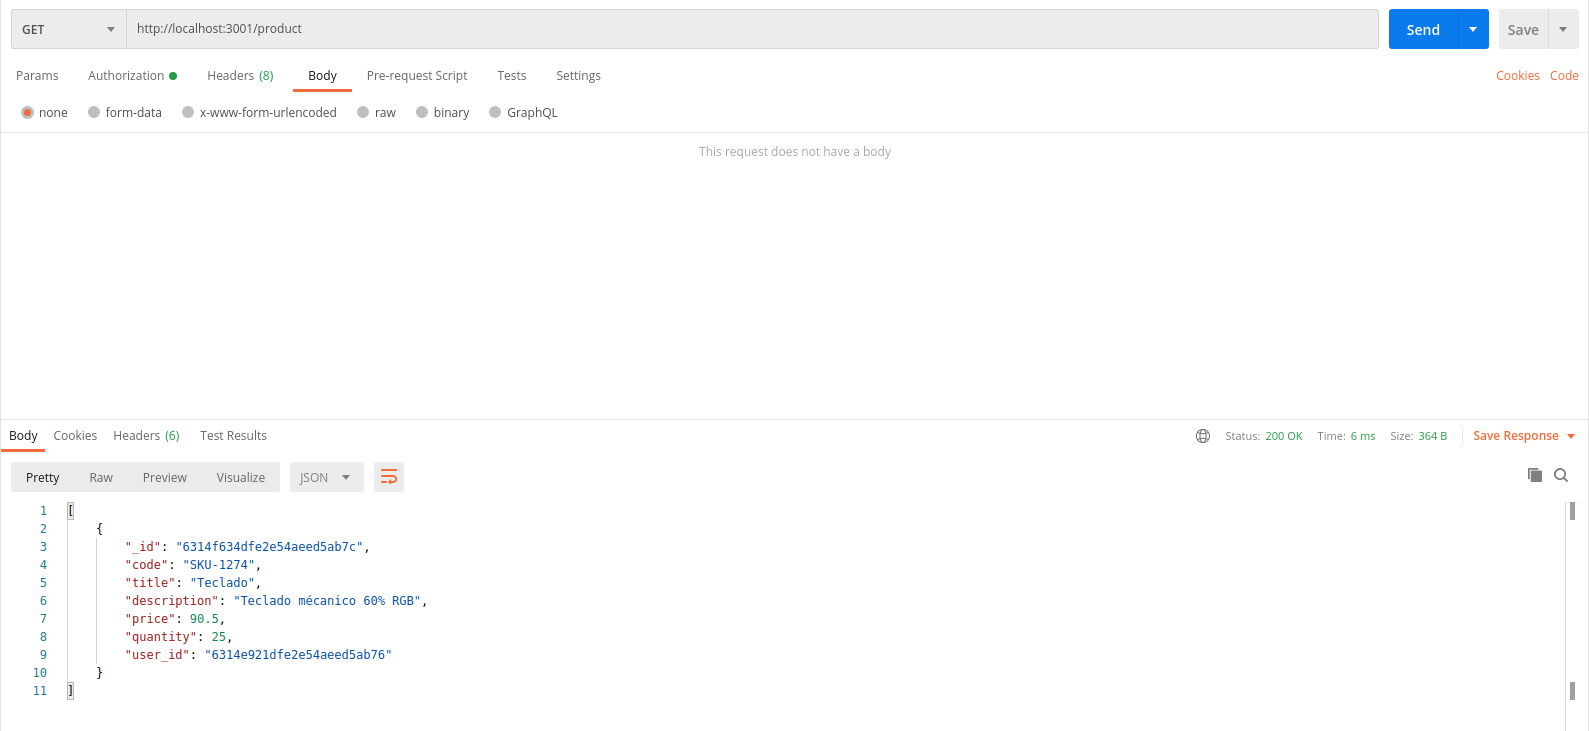Open search in response body

(x=1561, y=475)
